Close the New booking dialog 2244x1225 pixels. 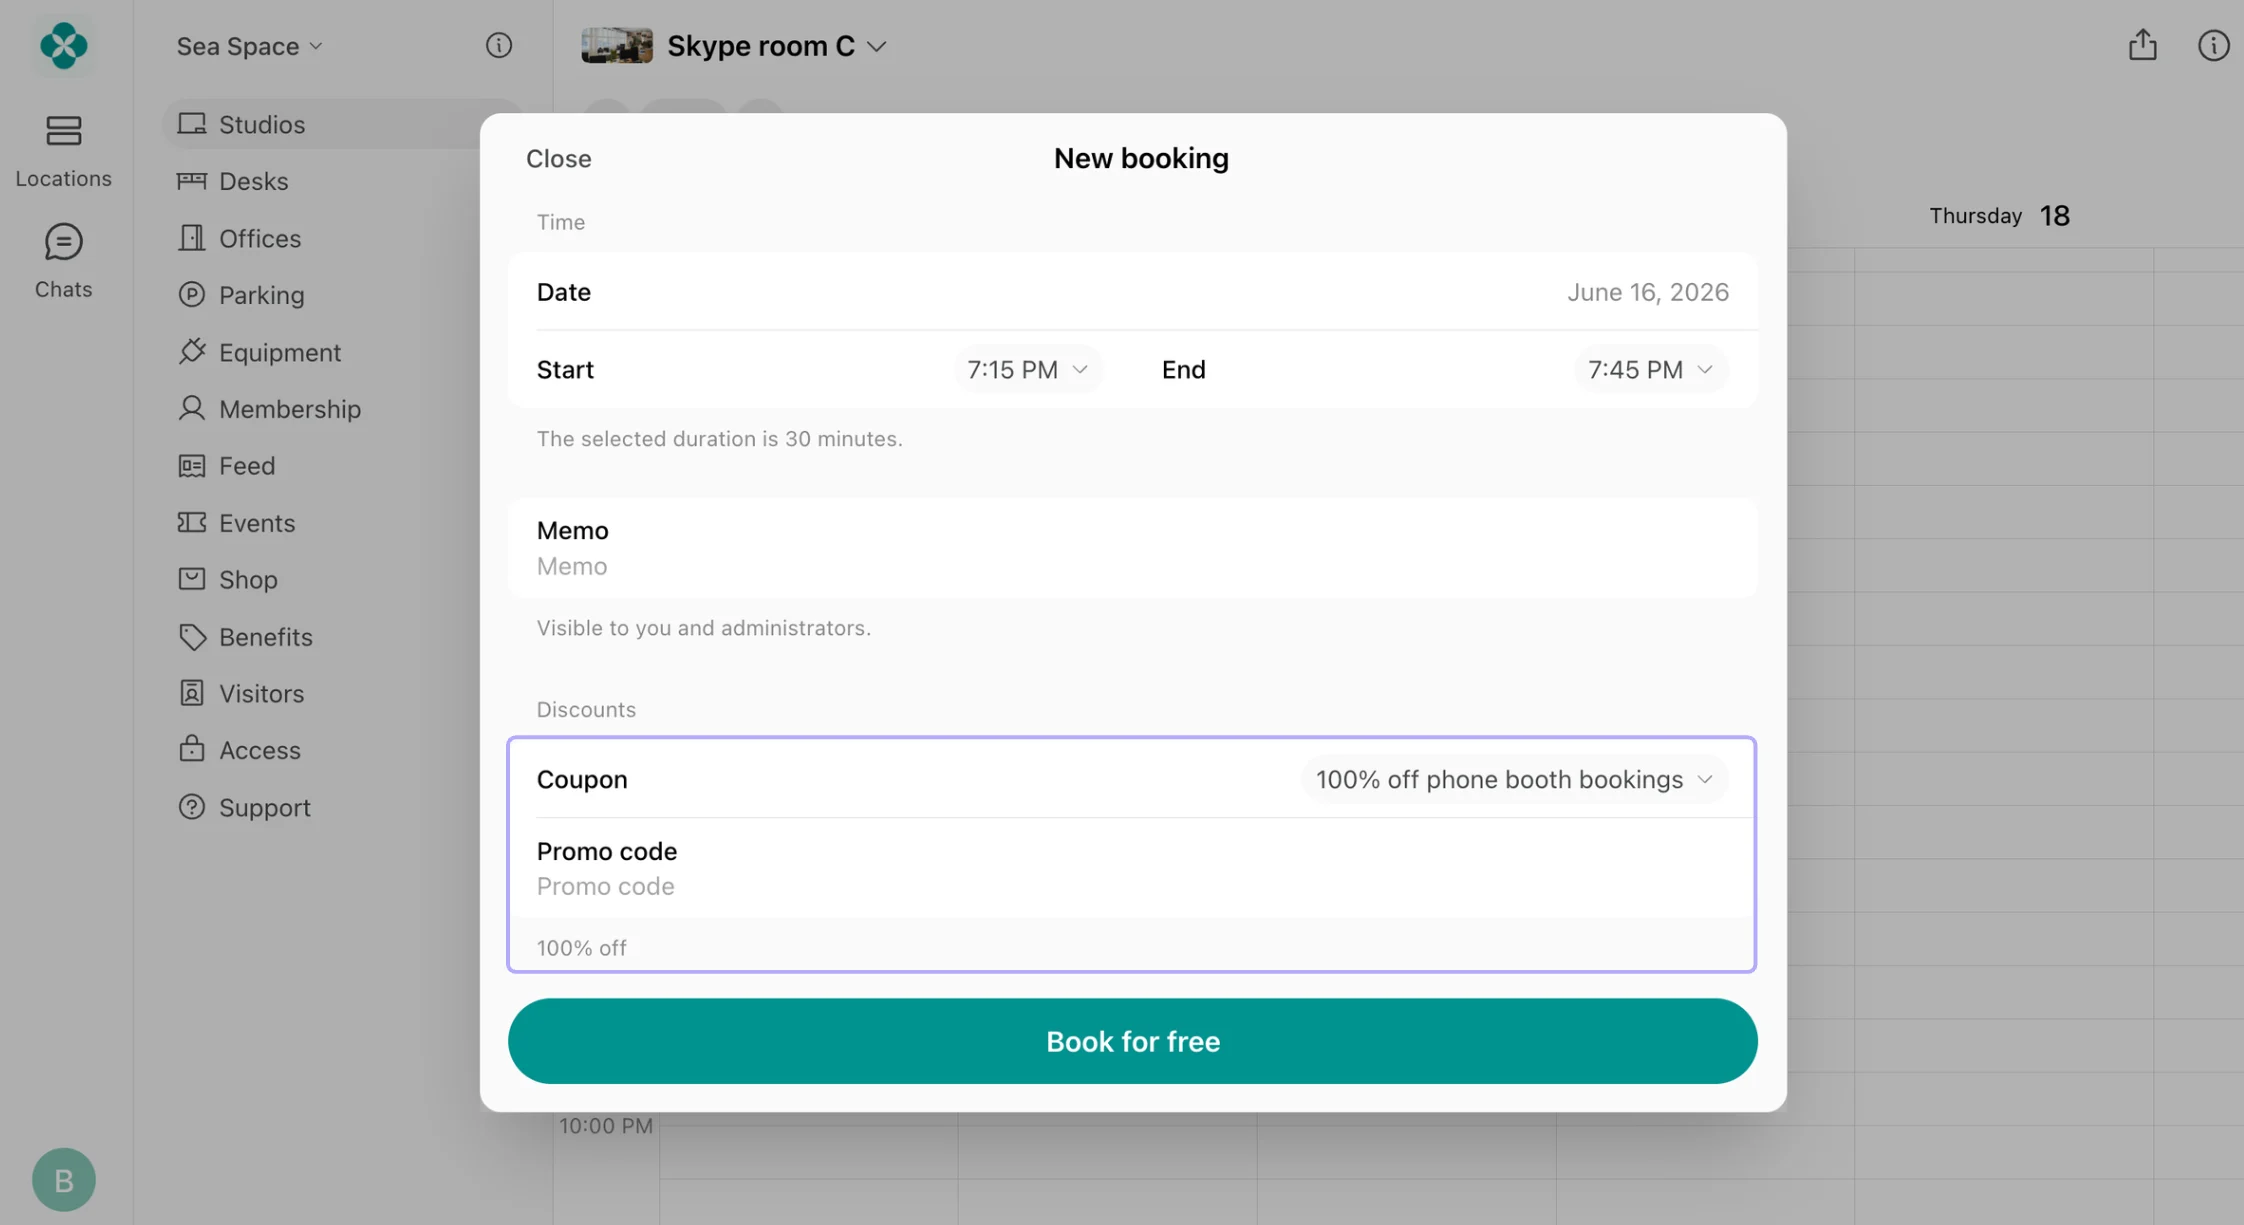(558, 159)
